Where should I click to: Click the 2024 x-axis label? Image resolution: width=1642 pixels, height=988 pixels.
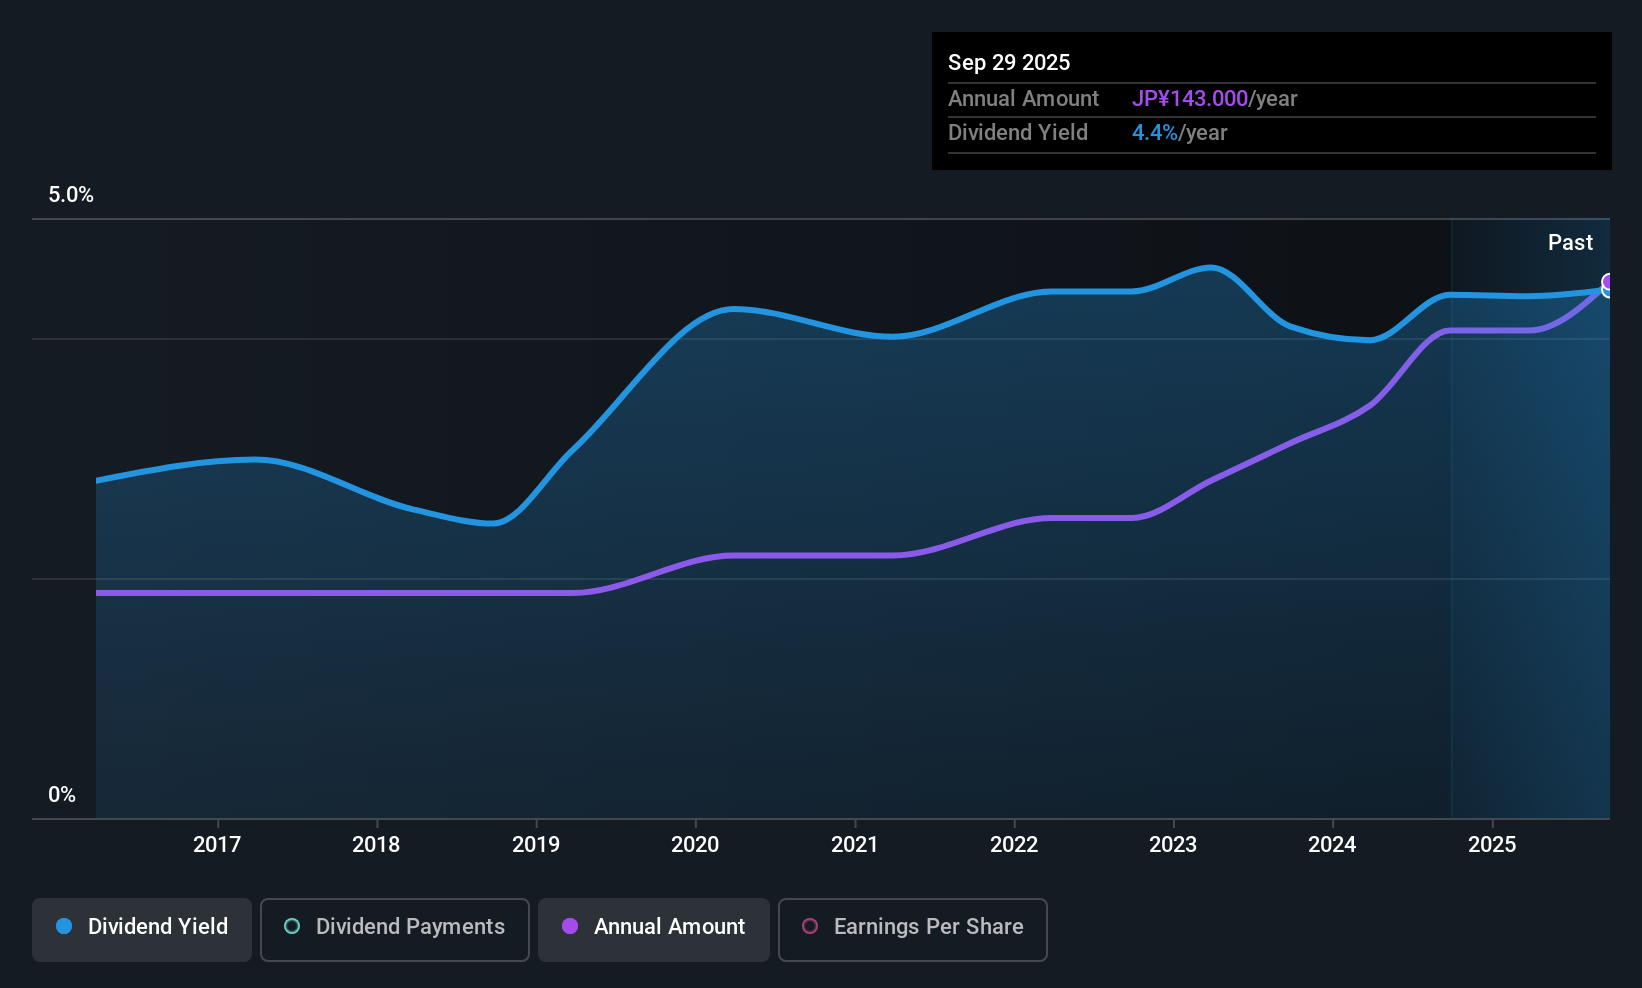tap(1332, 844)
